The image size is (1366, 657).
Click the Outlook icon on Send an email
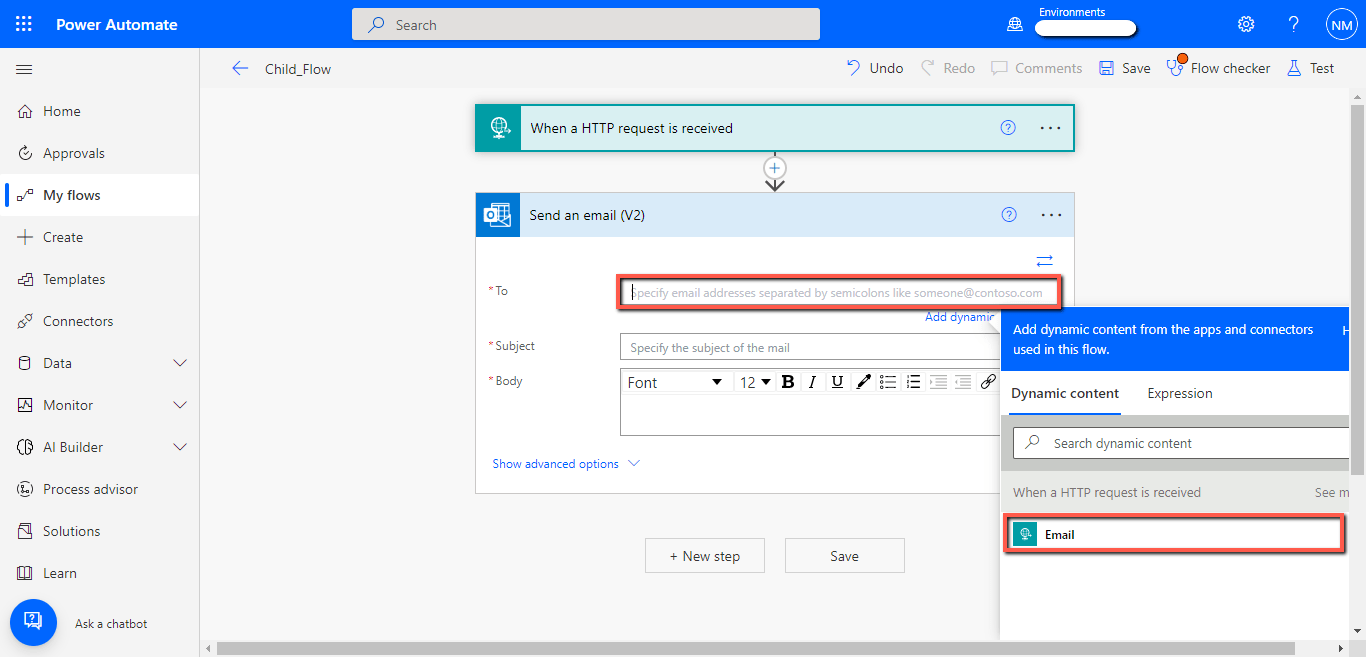point(498,215)
